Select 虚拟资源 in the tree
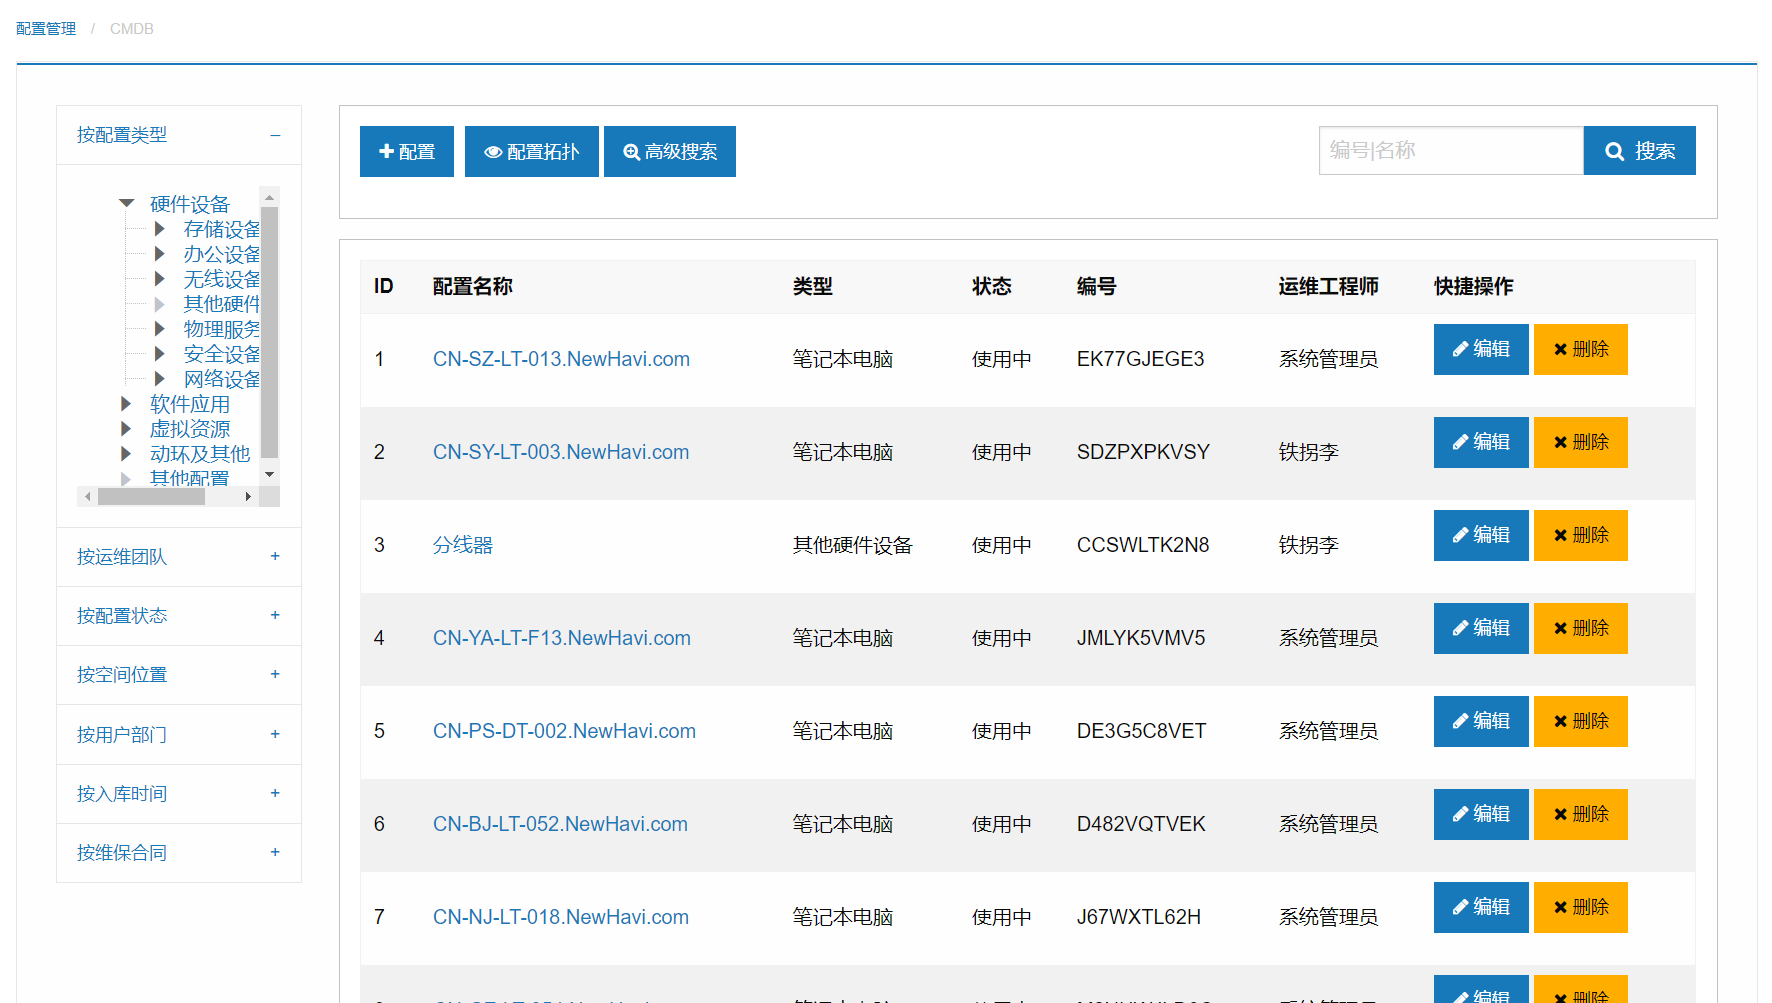Image resolution: width=1772 pixels, height=1003 pixels. click(x=190, y=429)
